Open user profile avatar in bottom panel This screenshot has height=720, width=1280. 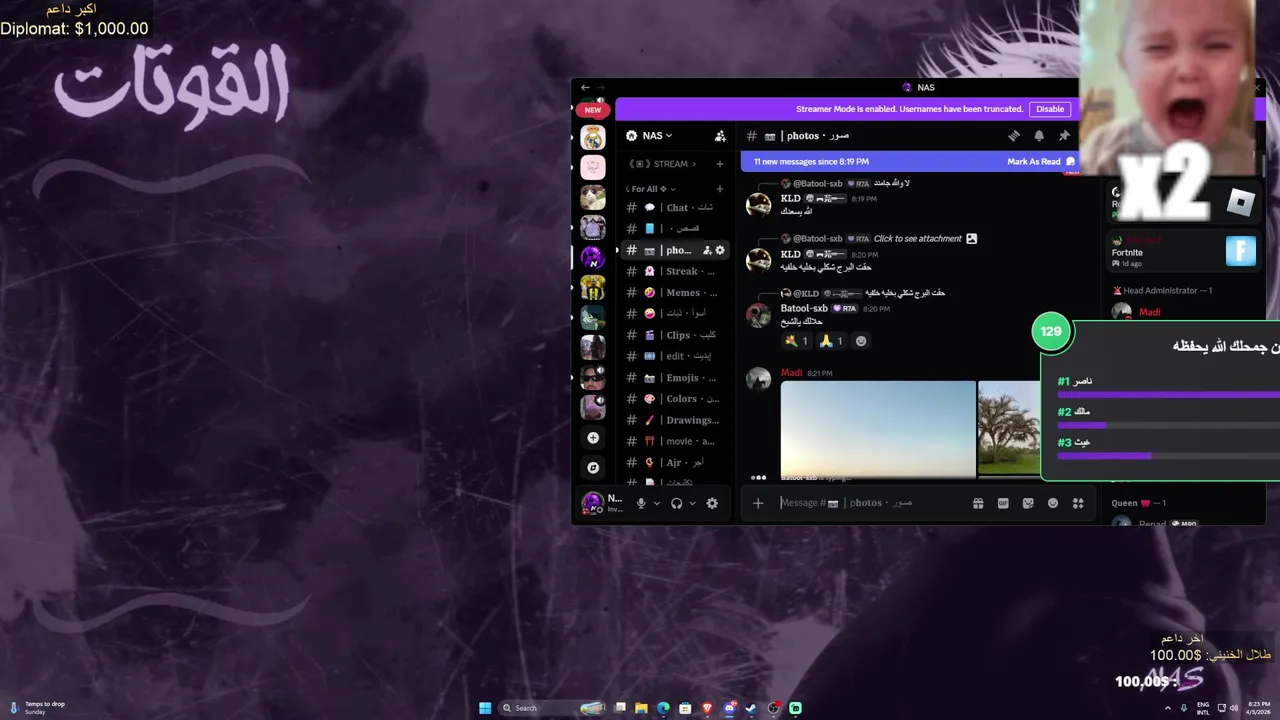[x=592, y=502]
